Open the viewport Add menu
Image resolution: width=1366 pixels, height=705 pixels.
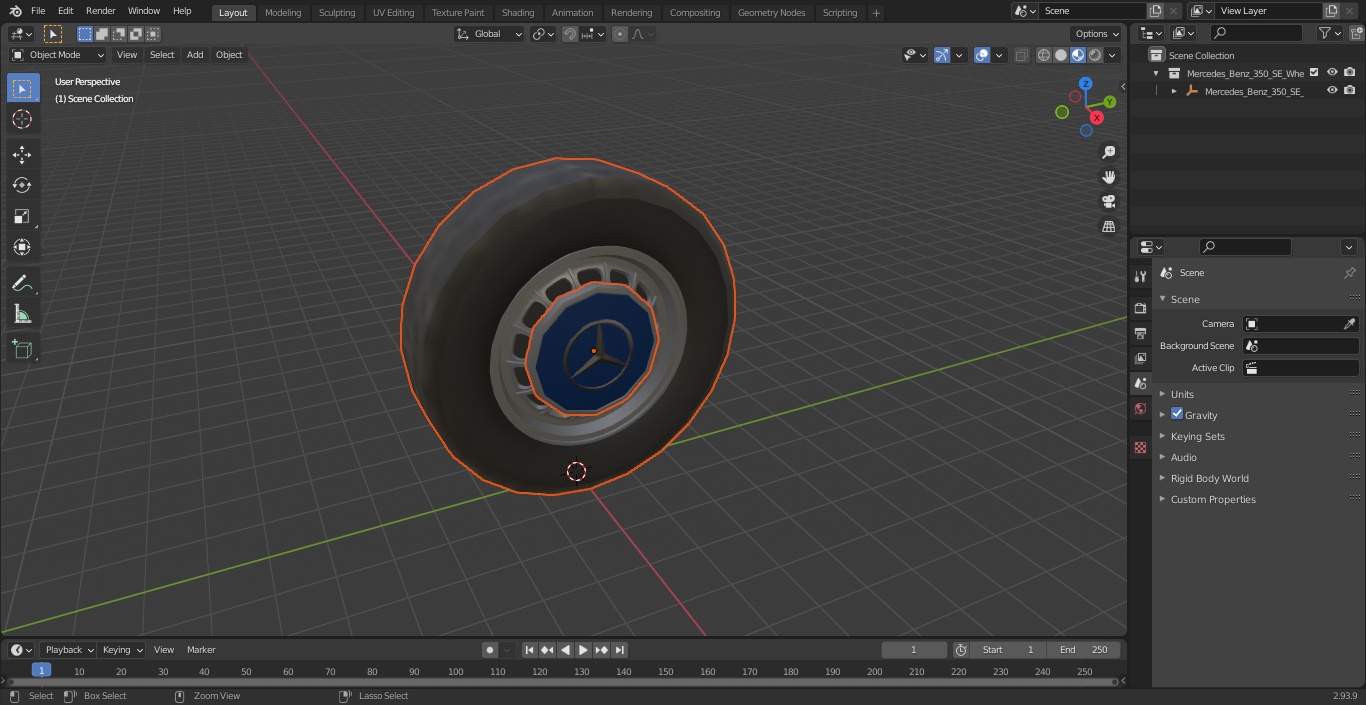[195, 55]
